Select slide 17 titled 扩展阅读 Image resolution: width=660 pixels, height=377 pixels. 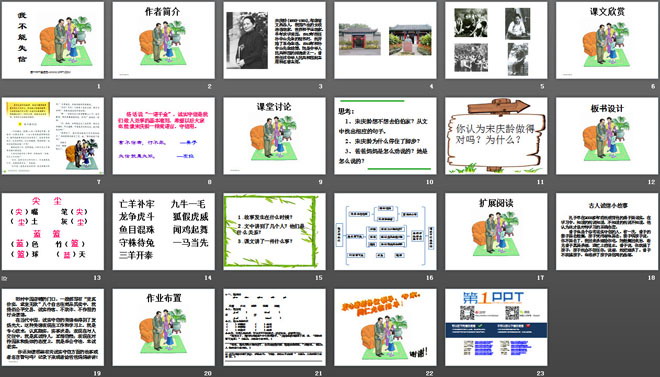[x=496, y=231]
